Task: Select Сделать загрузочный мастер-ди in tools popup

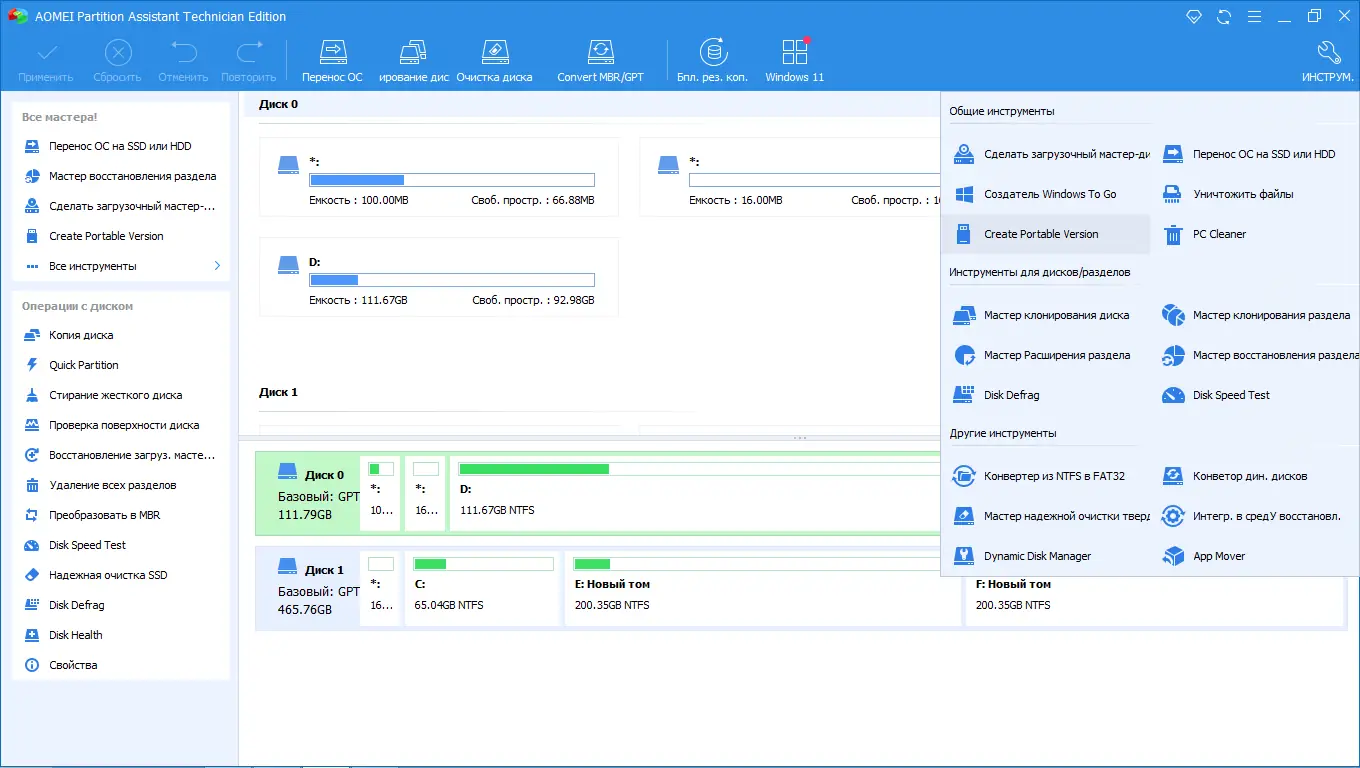Action: (1046, 154)
